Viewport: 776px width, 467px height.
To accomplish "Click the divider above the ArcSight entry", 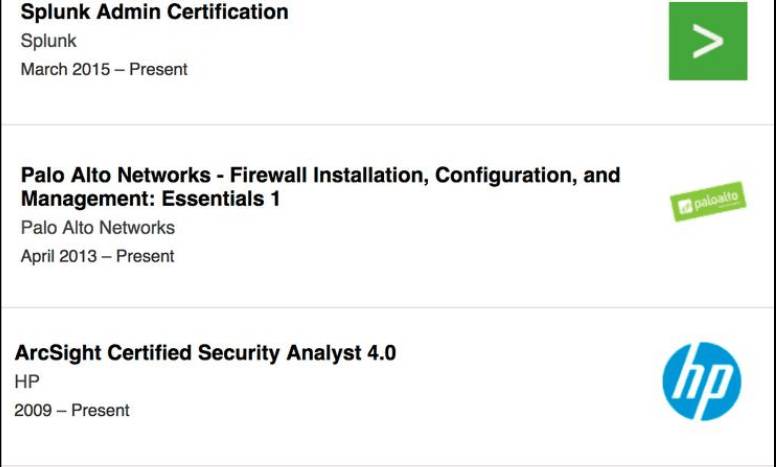I will (x=388, y=308).
